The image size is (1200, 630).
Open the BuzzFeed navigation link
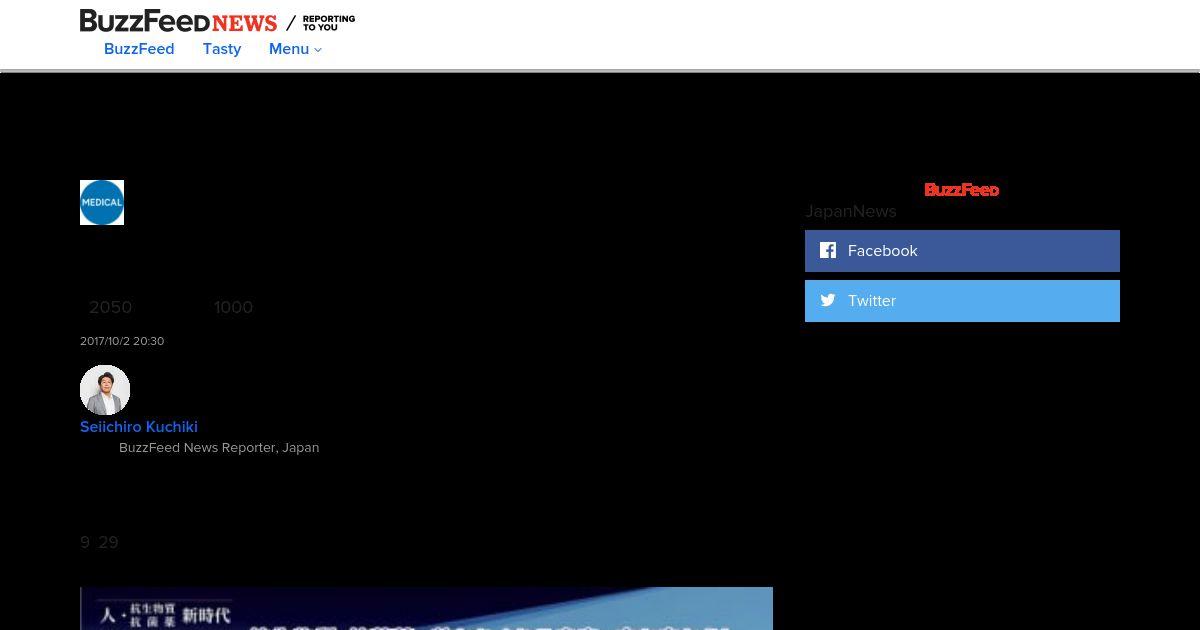(139, 49)
